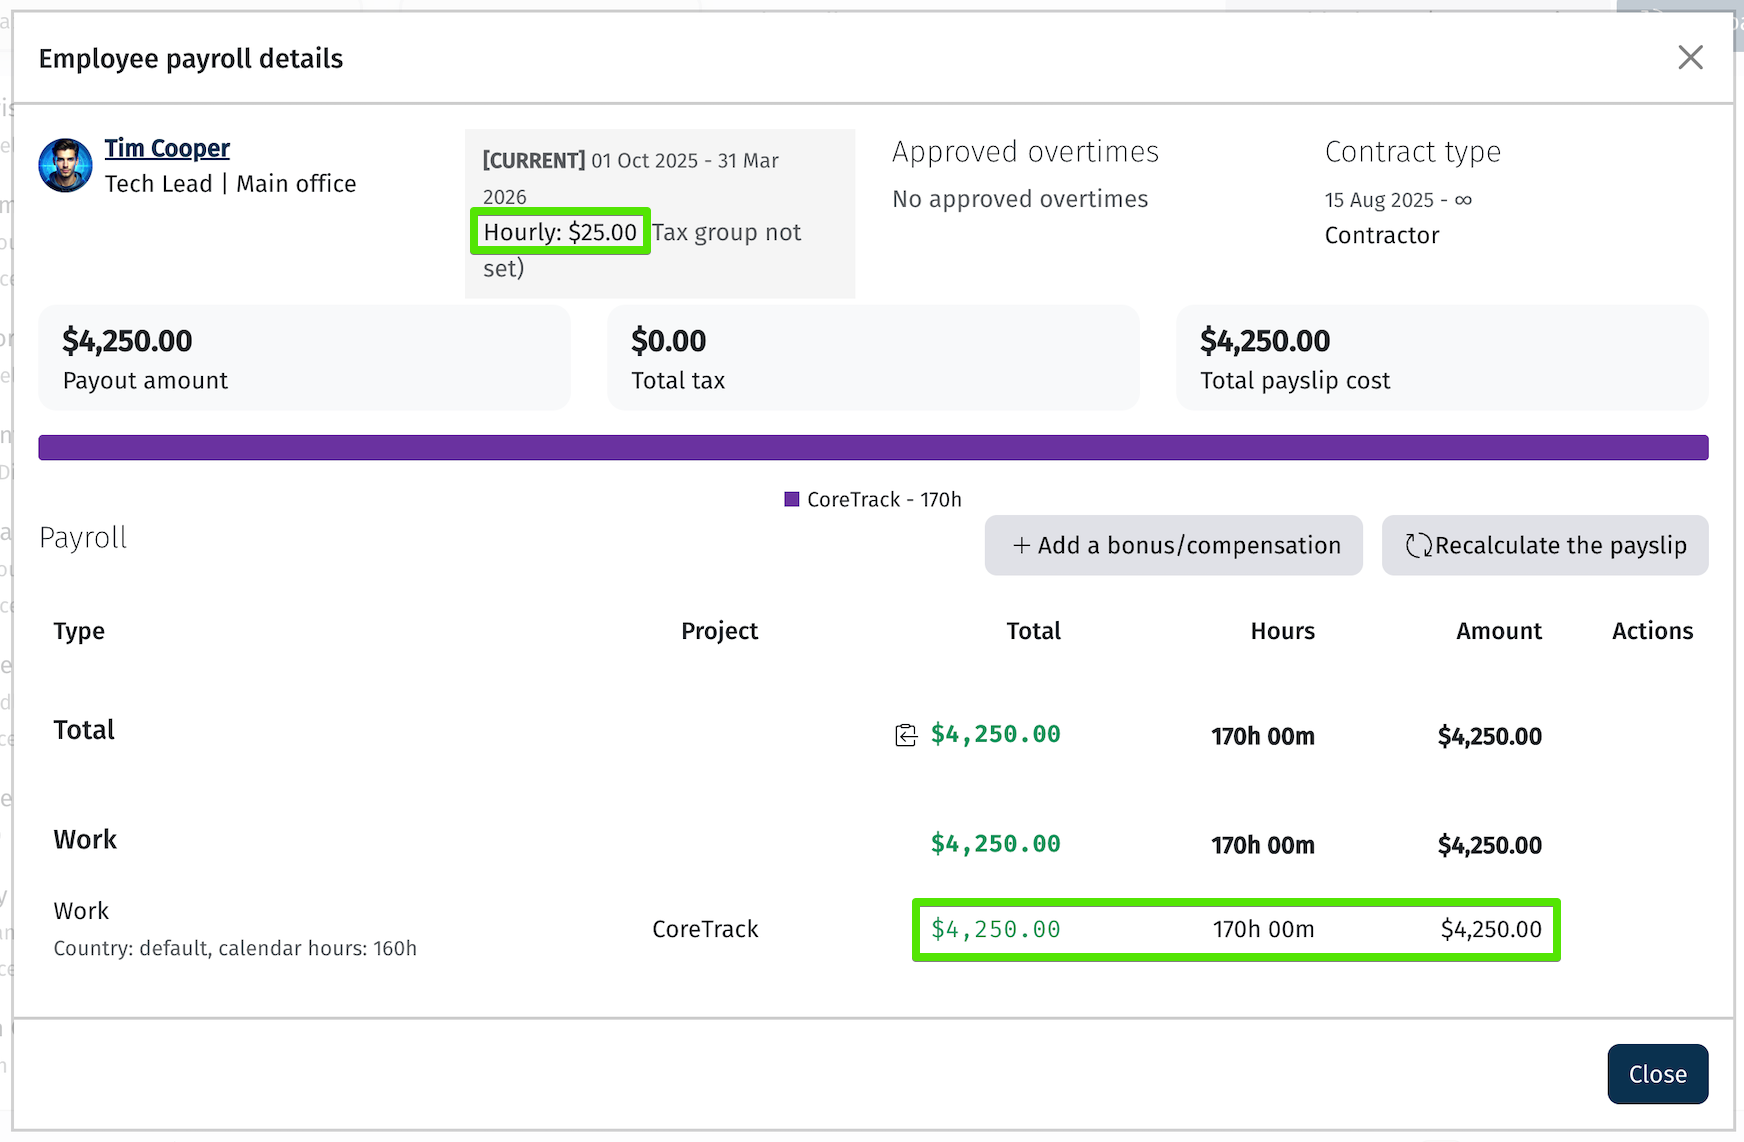Click the purple CoreTrack legend square

[x=792, y=500]
